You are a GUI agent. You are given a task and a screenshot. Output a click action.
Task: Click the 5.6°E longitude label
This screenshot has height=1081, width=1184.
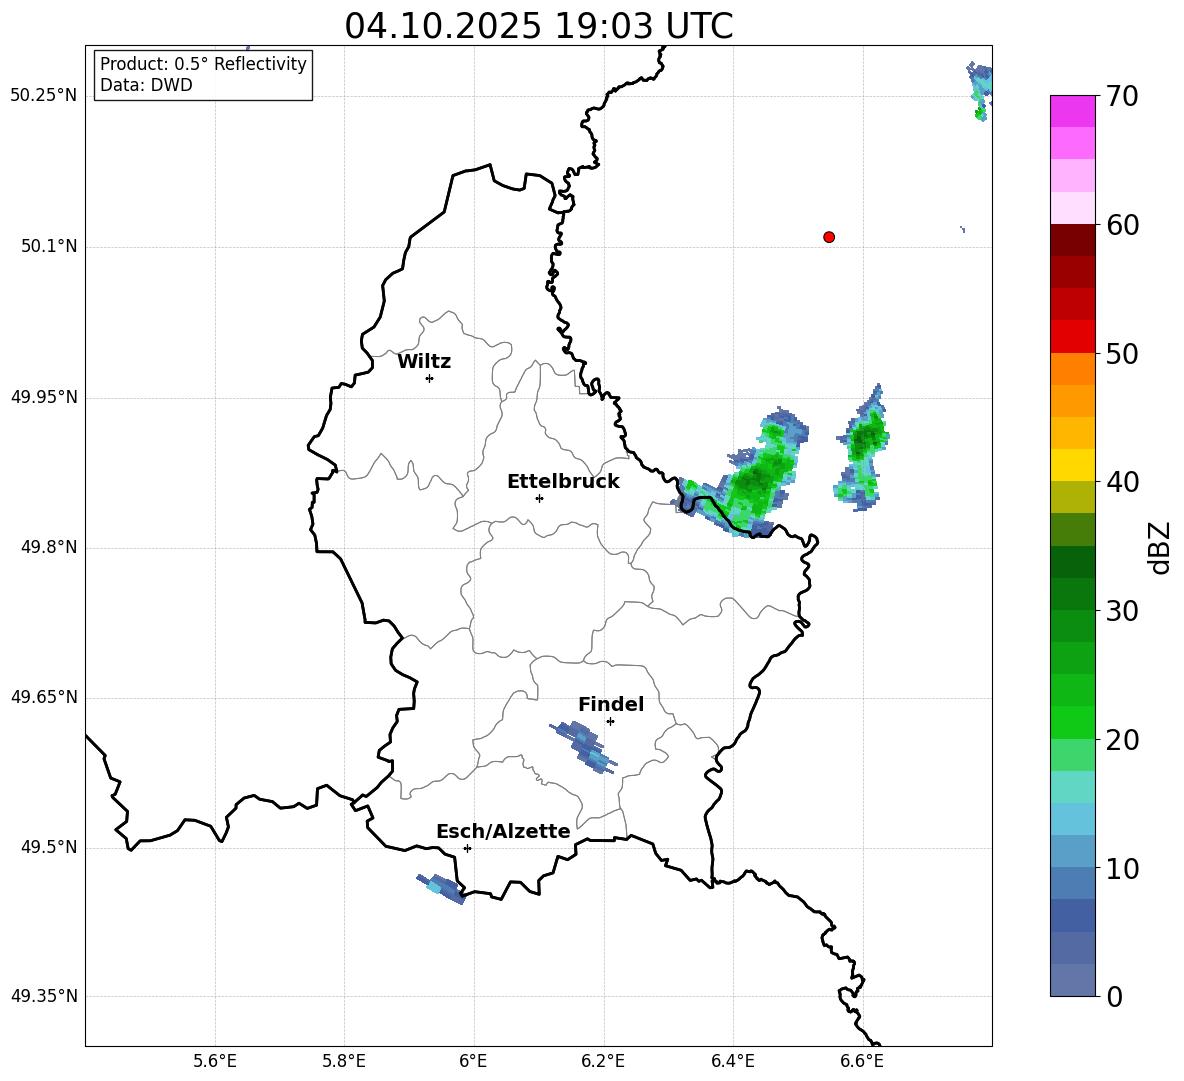tap(215, 1061)
